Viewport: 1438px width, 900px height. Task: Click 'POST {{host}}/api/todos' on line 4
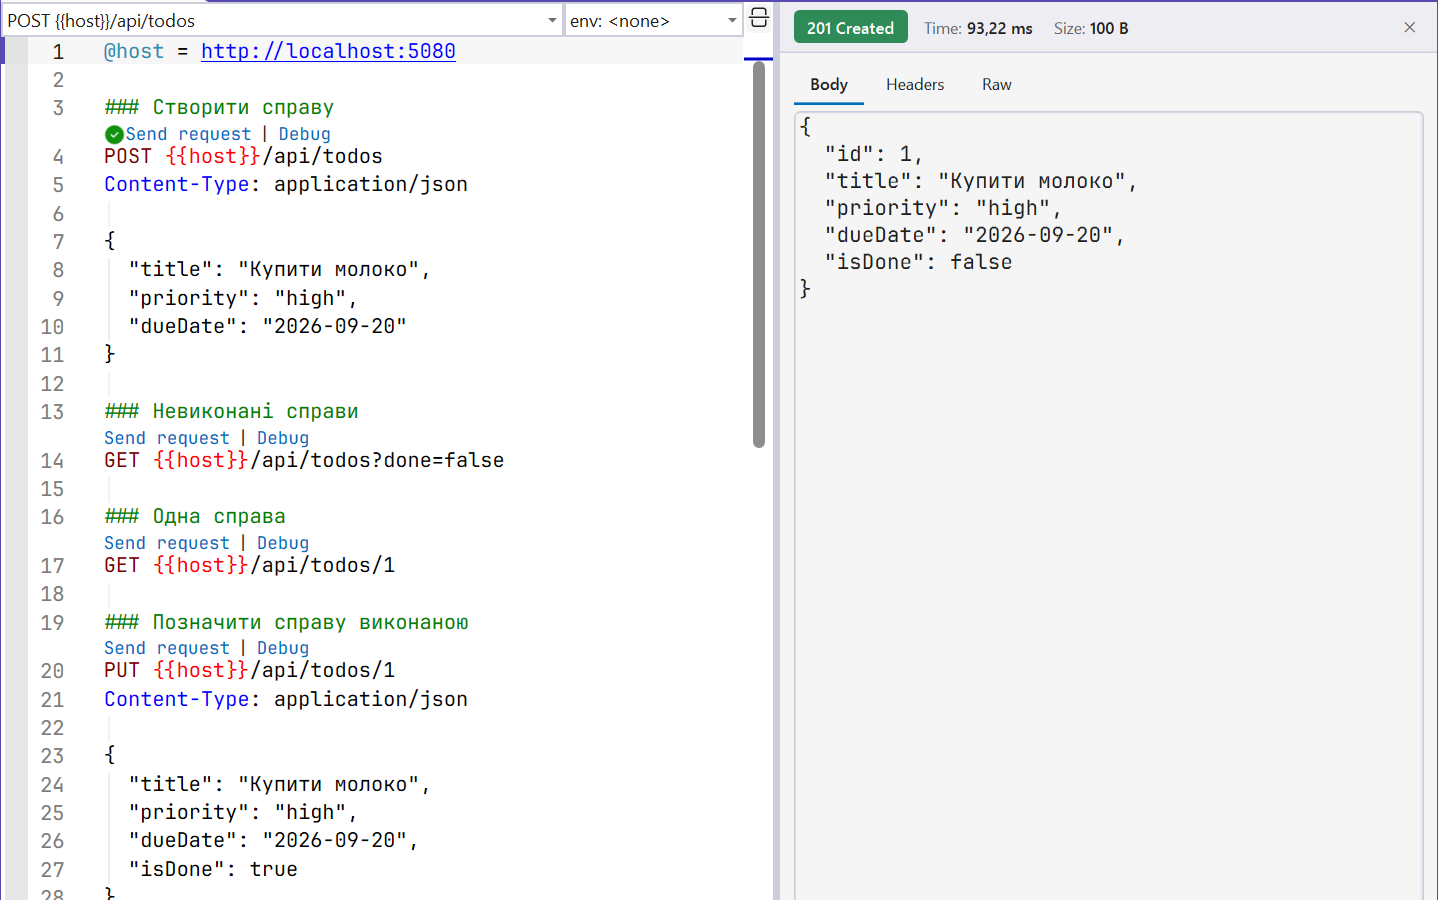[243, 156]
